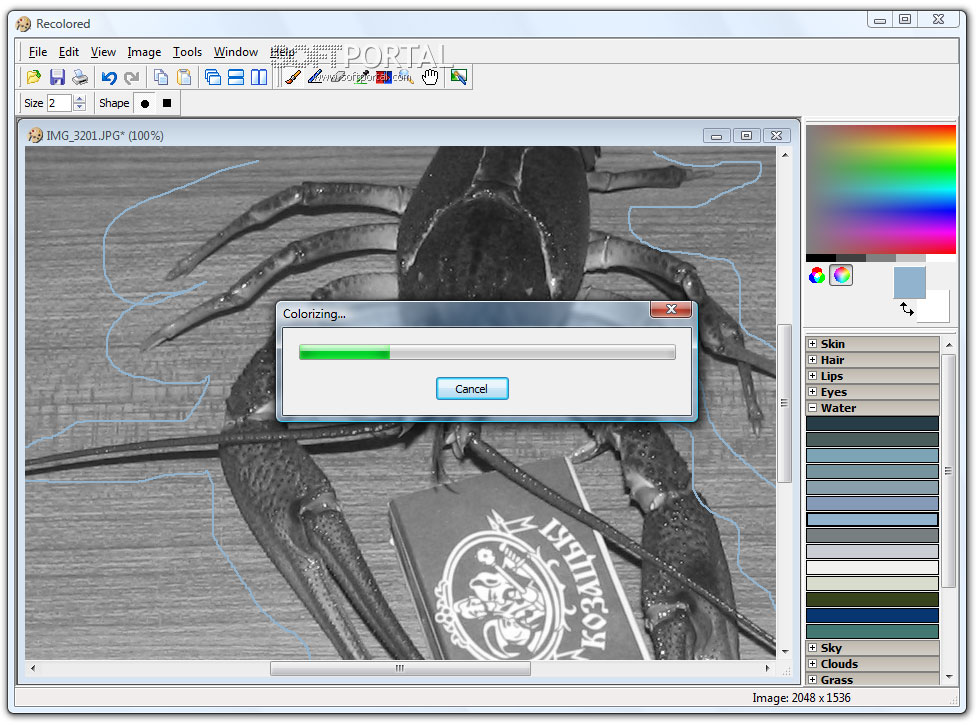The height and width of the screenshot is (725, 976).
Task: Open the Image menu
Action: point(144,52)
